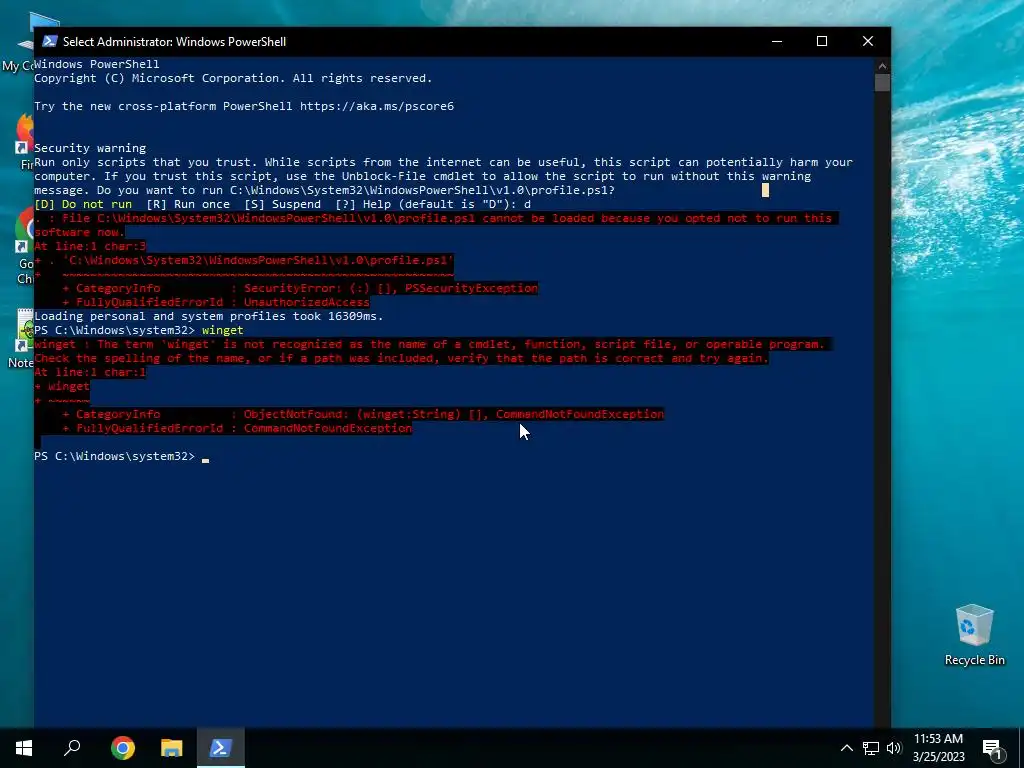Click the 'Select Administrator: Windows PowerShell' title text
This screenshot has width=1024, height=768.
pos(174,42)
